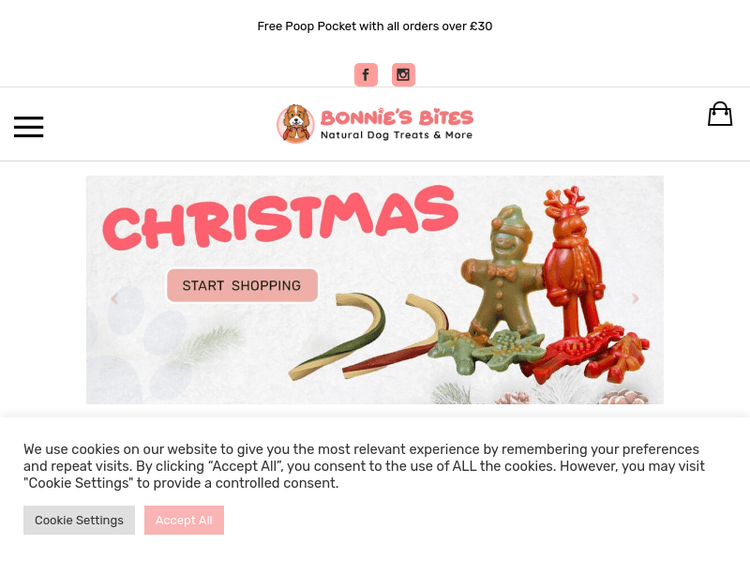Accept All cookies
This screenshot has width=750, height=563.
click(184, 520)
